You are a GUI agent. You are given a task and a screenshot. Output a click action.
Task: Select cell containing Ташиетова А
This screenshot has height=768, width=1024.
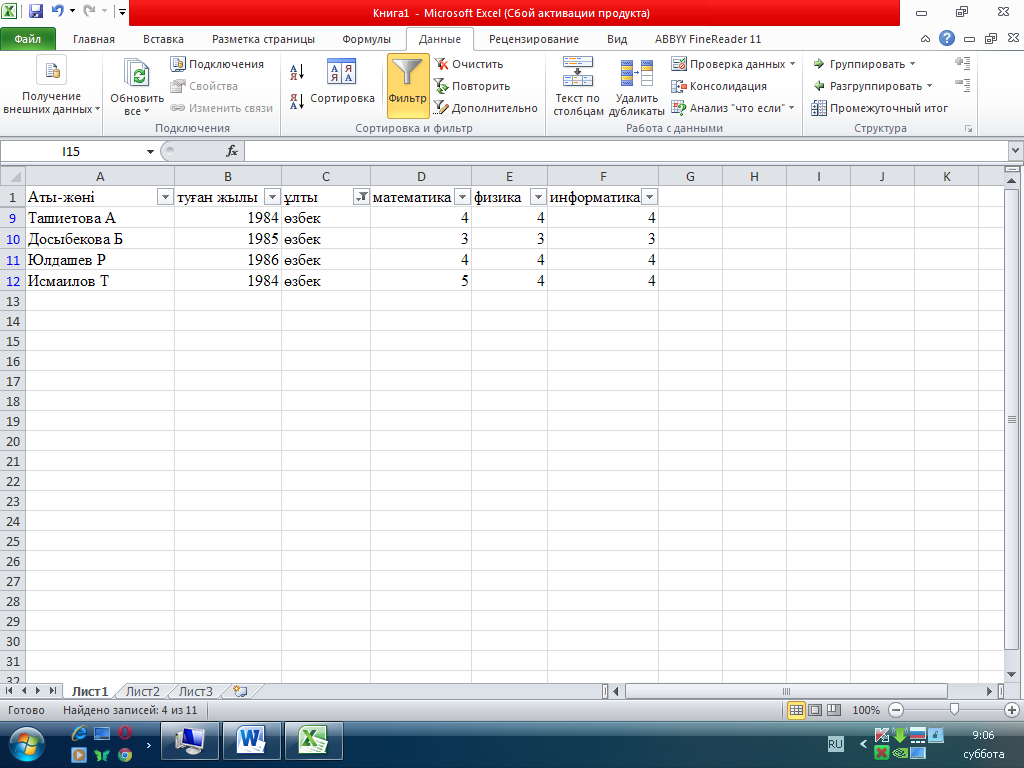click(100, 218)
